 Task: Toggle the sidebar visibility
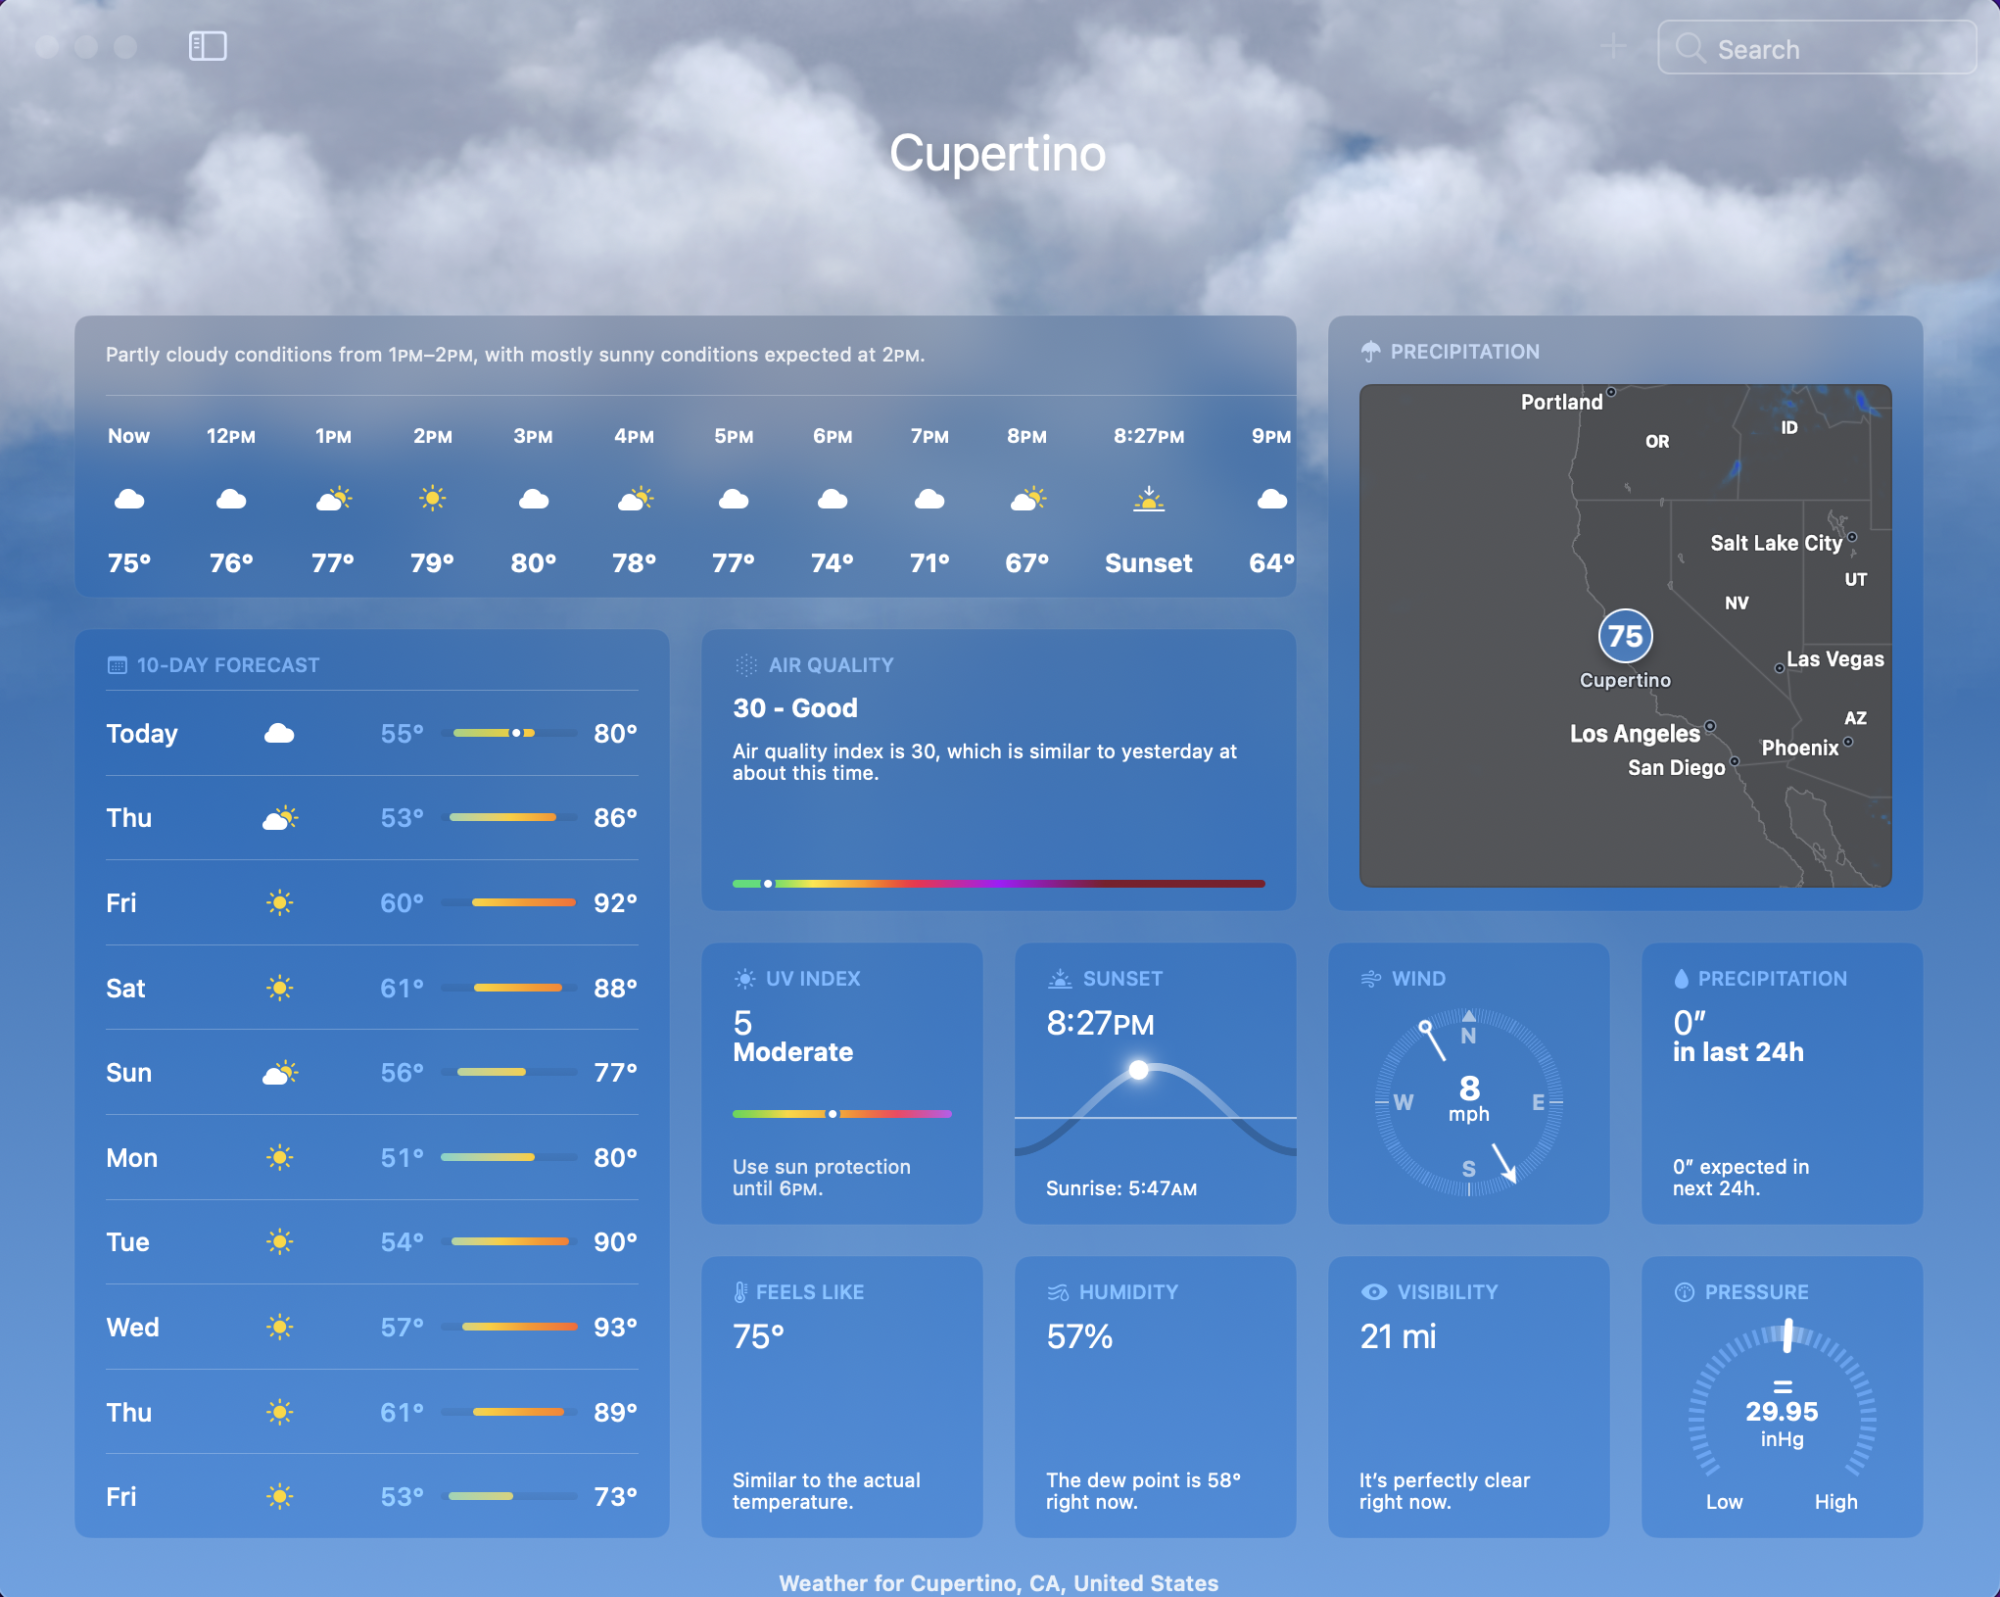207,46
